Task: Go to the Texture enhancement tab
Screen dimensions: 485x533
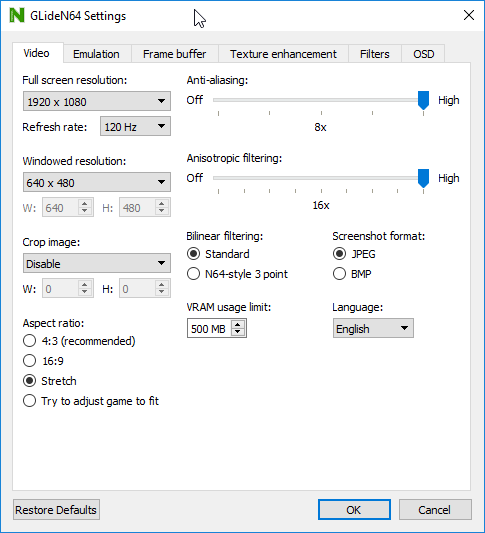Action: coord(283,54)
